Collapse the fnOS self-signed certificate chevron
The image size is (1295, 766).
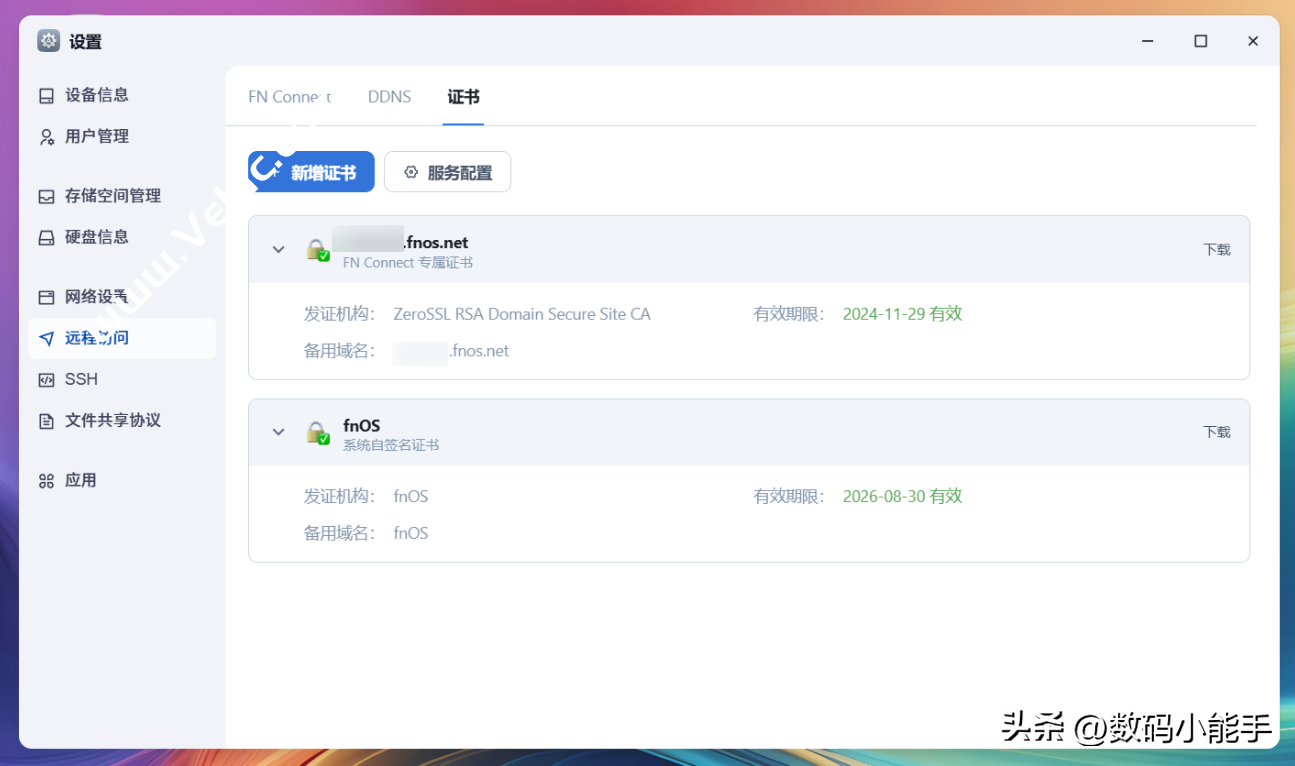tap(279, 432)
